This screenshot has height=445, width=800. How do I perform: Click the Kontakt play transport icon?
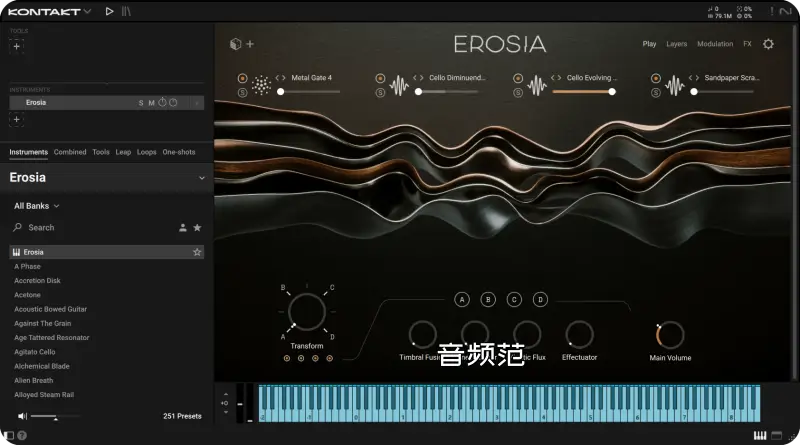pos(109,11)
